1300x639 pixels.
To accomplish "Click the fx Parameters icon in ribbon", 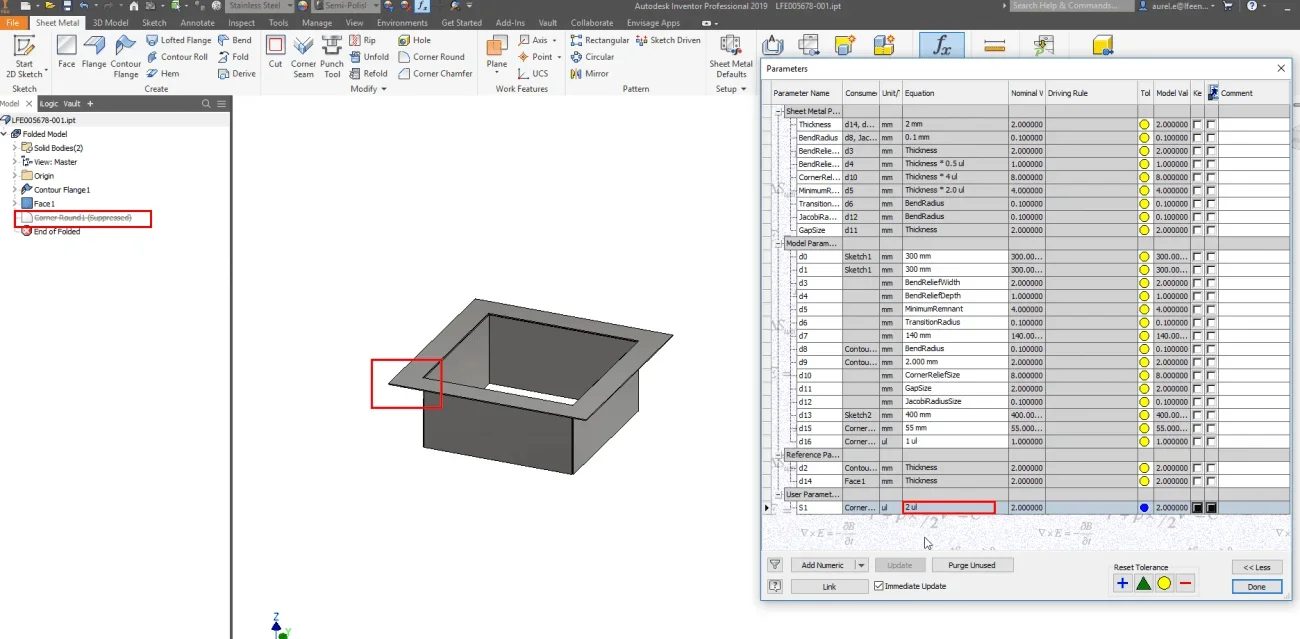I will (942, 46).
